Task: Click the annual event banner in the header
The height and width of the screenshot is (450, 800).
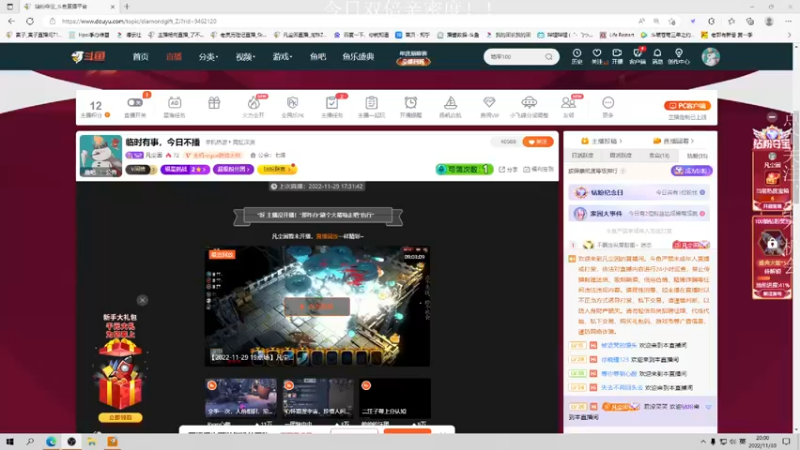Action: click(x=413, y=57)
